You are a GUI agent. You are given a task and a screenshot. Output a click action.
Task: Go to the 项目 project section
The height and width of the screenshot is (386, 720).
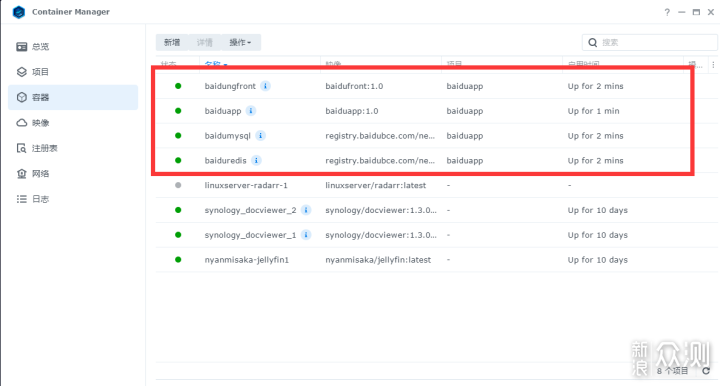coord(73,72)
